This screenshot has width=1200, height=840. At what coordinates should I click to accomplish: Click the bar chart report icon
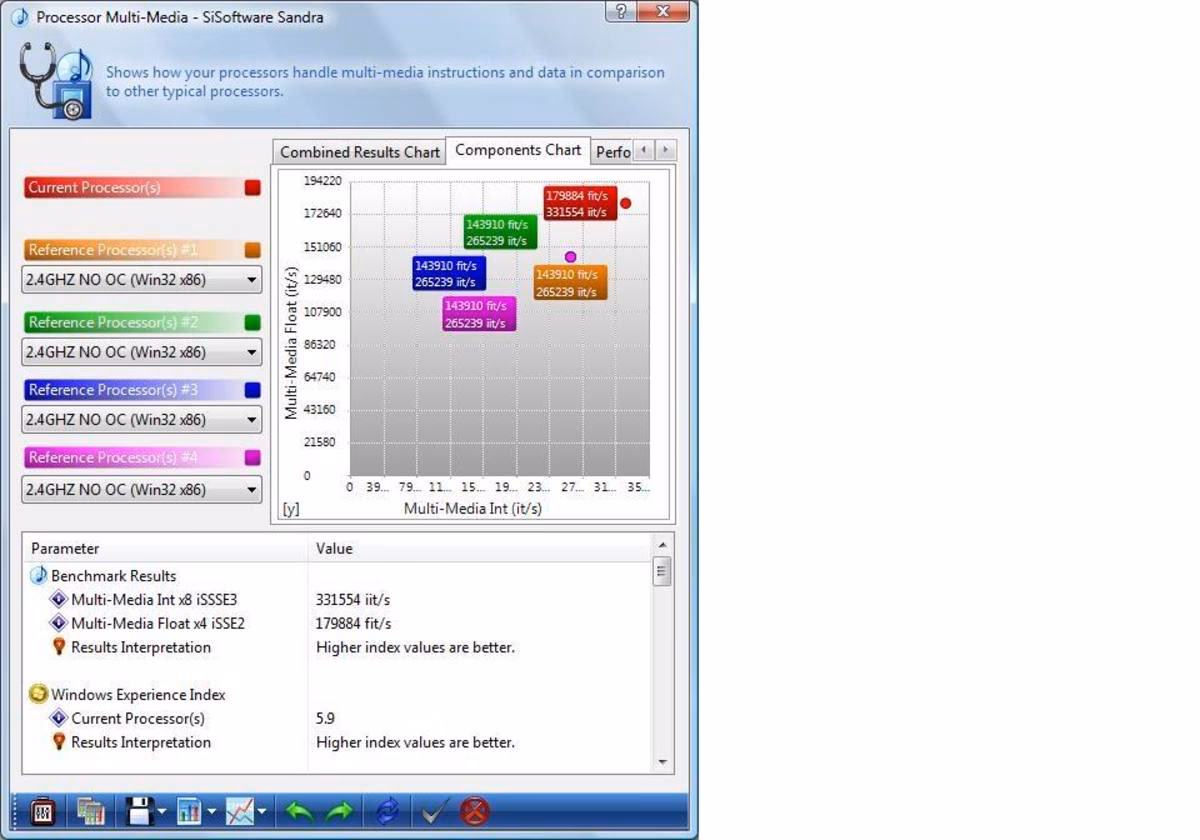point(190,812)
